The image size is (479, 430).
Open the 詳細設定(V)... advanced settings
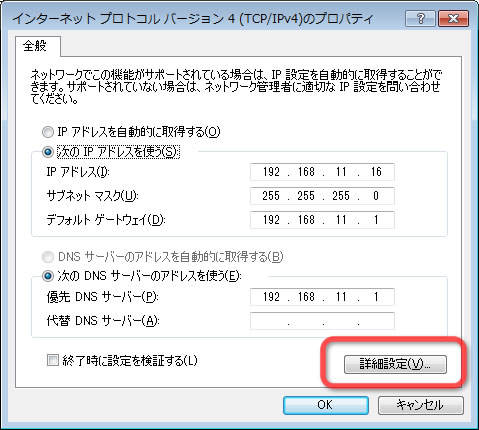click(395, 364)
